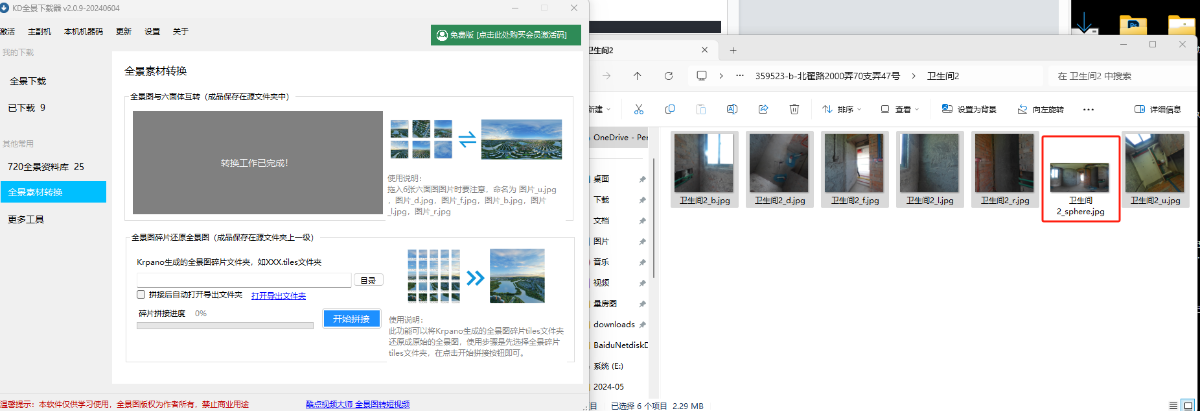Select the 卫生间2_sphere.jpg thumbnail

click(x=1080, y=177)
